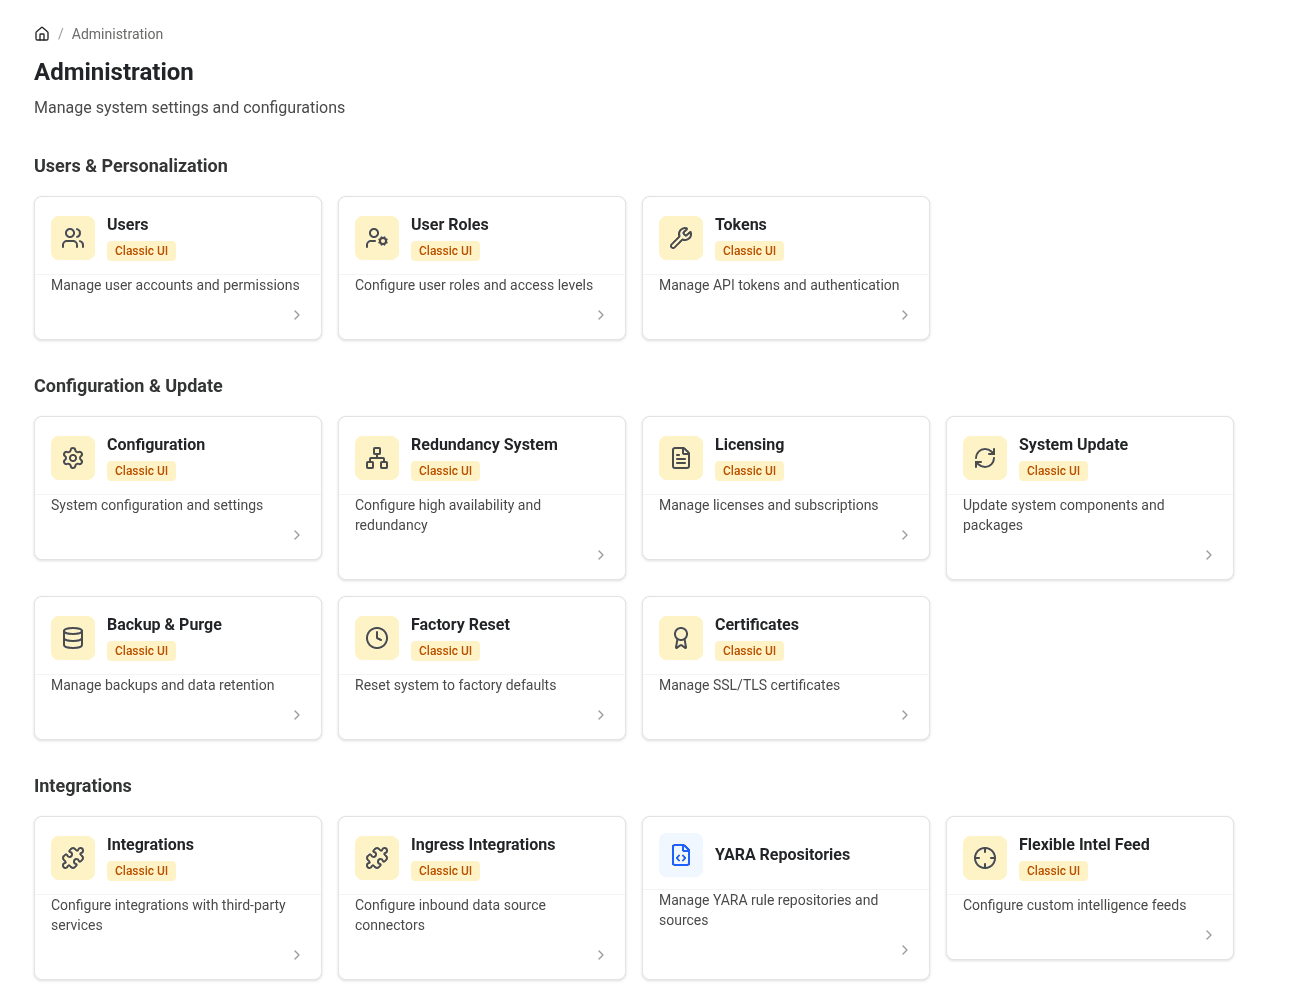Open Factory Reset via its chevron arrow
This screenshot has width=1291, height=988.
point(601,715)
